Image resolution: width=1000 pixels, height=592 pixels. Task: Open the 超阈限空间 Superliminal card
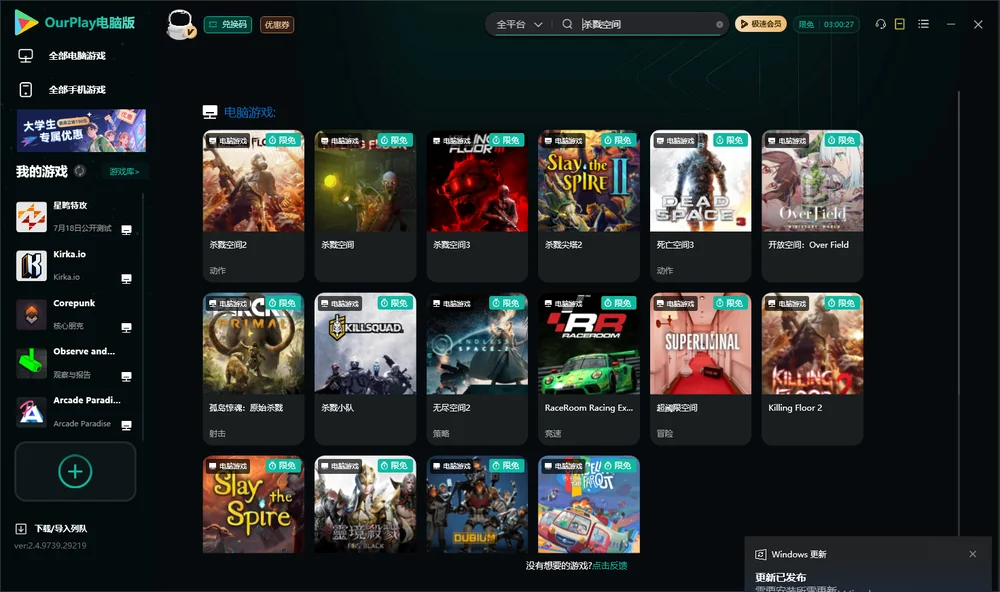coord(700,369)
